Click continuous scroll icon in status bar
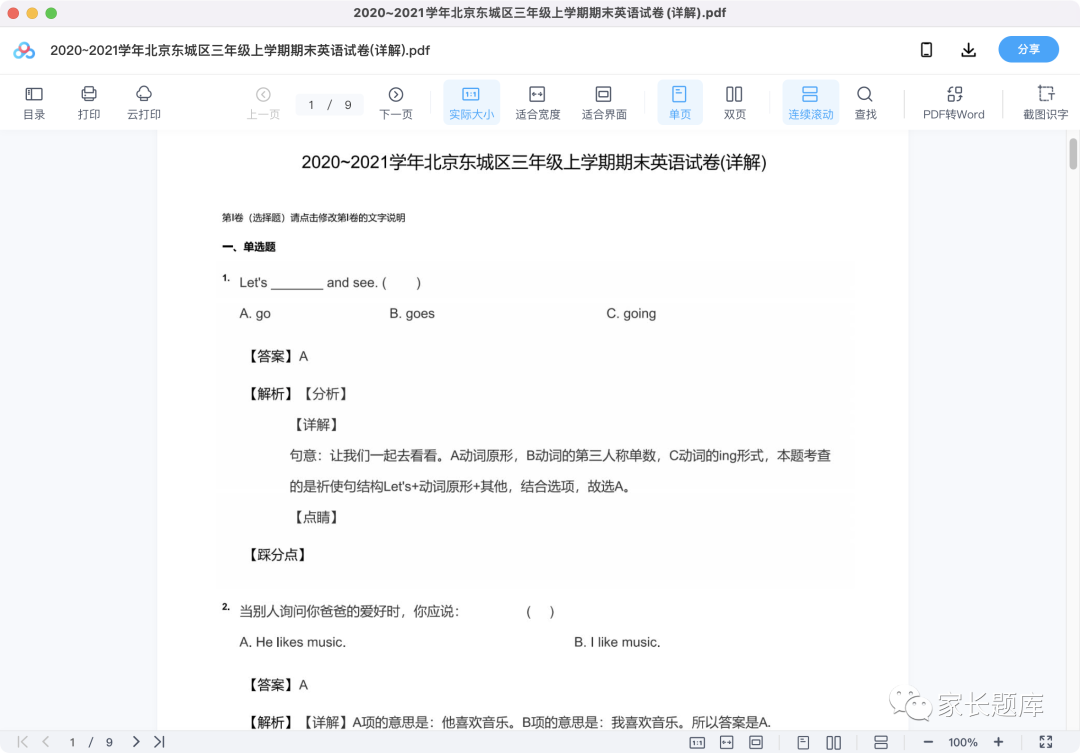 click(881, 743)
